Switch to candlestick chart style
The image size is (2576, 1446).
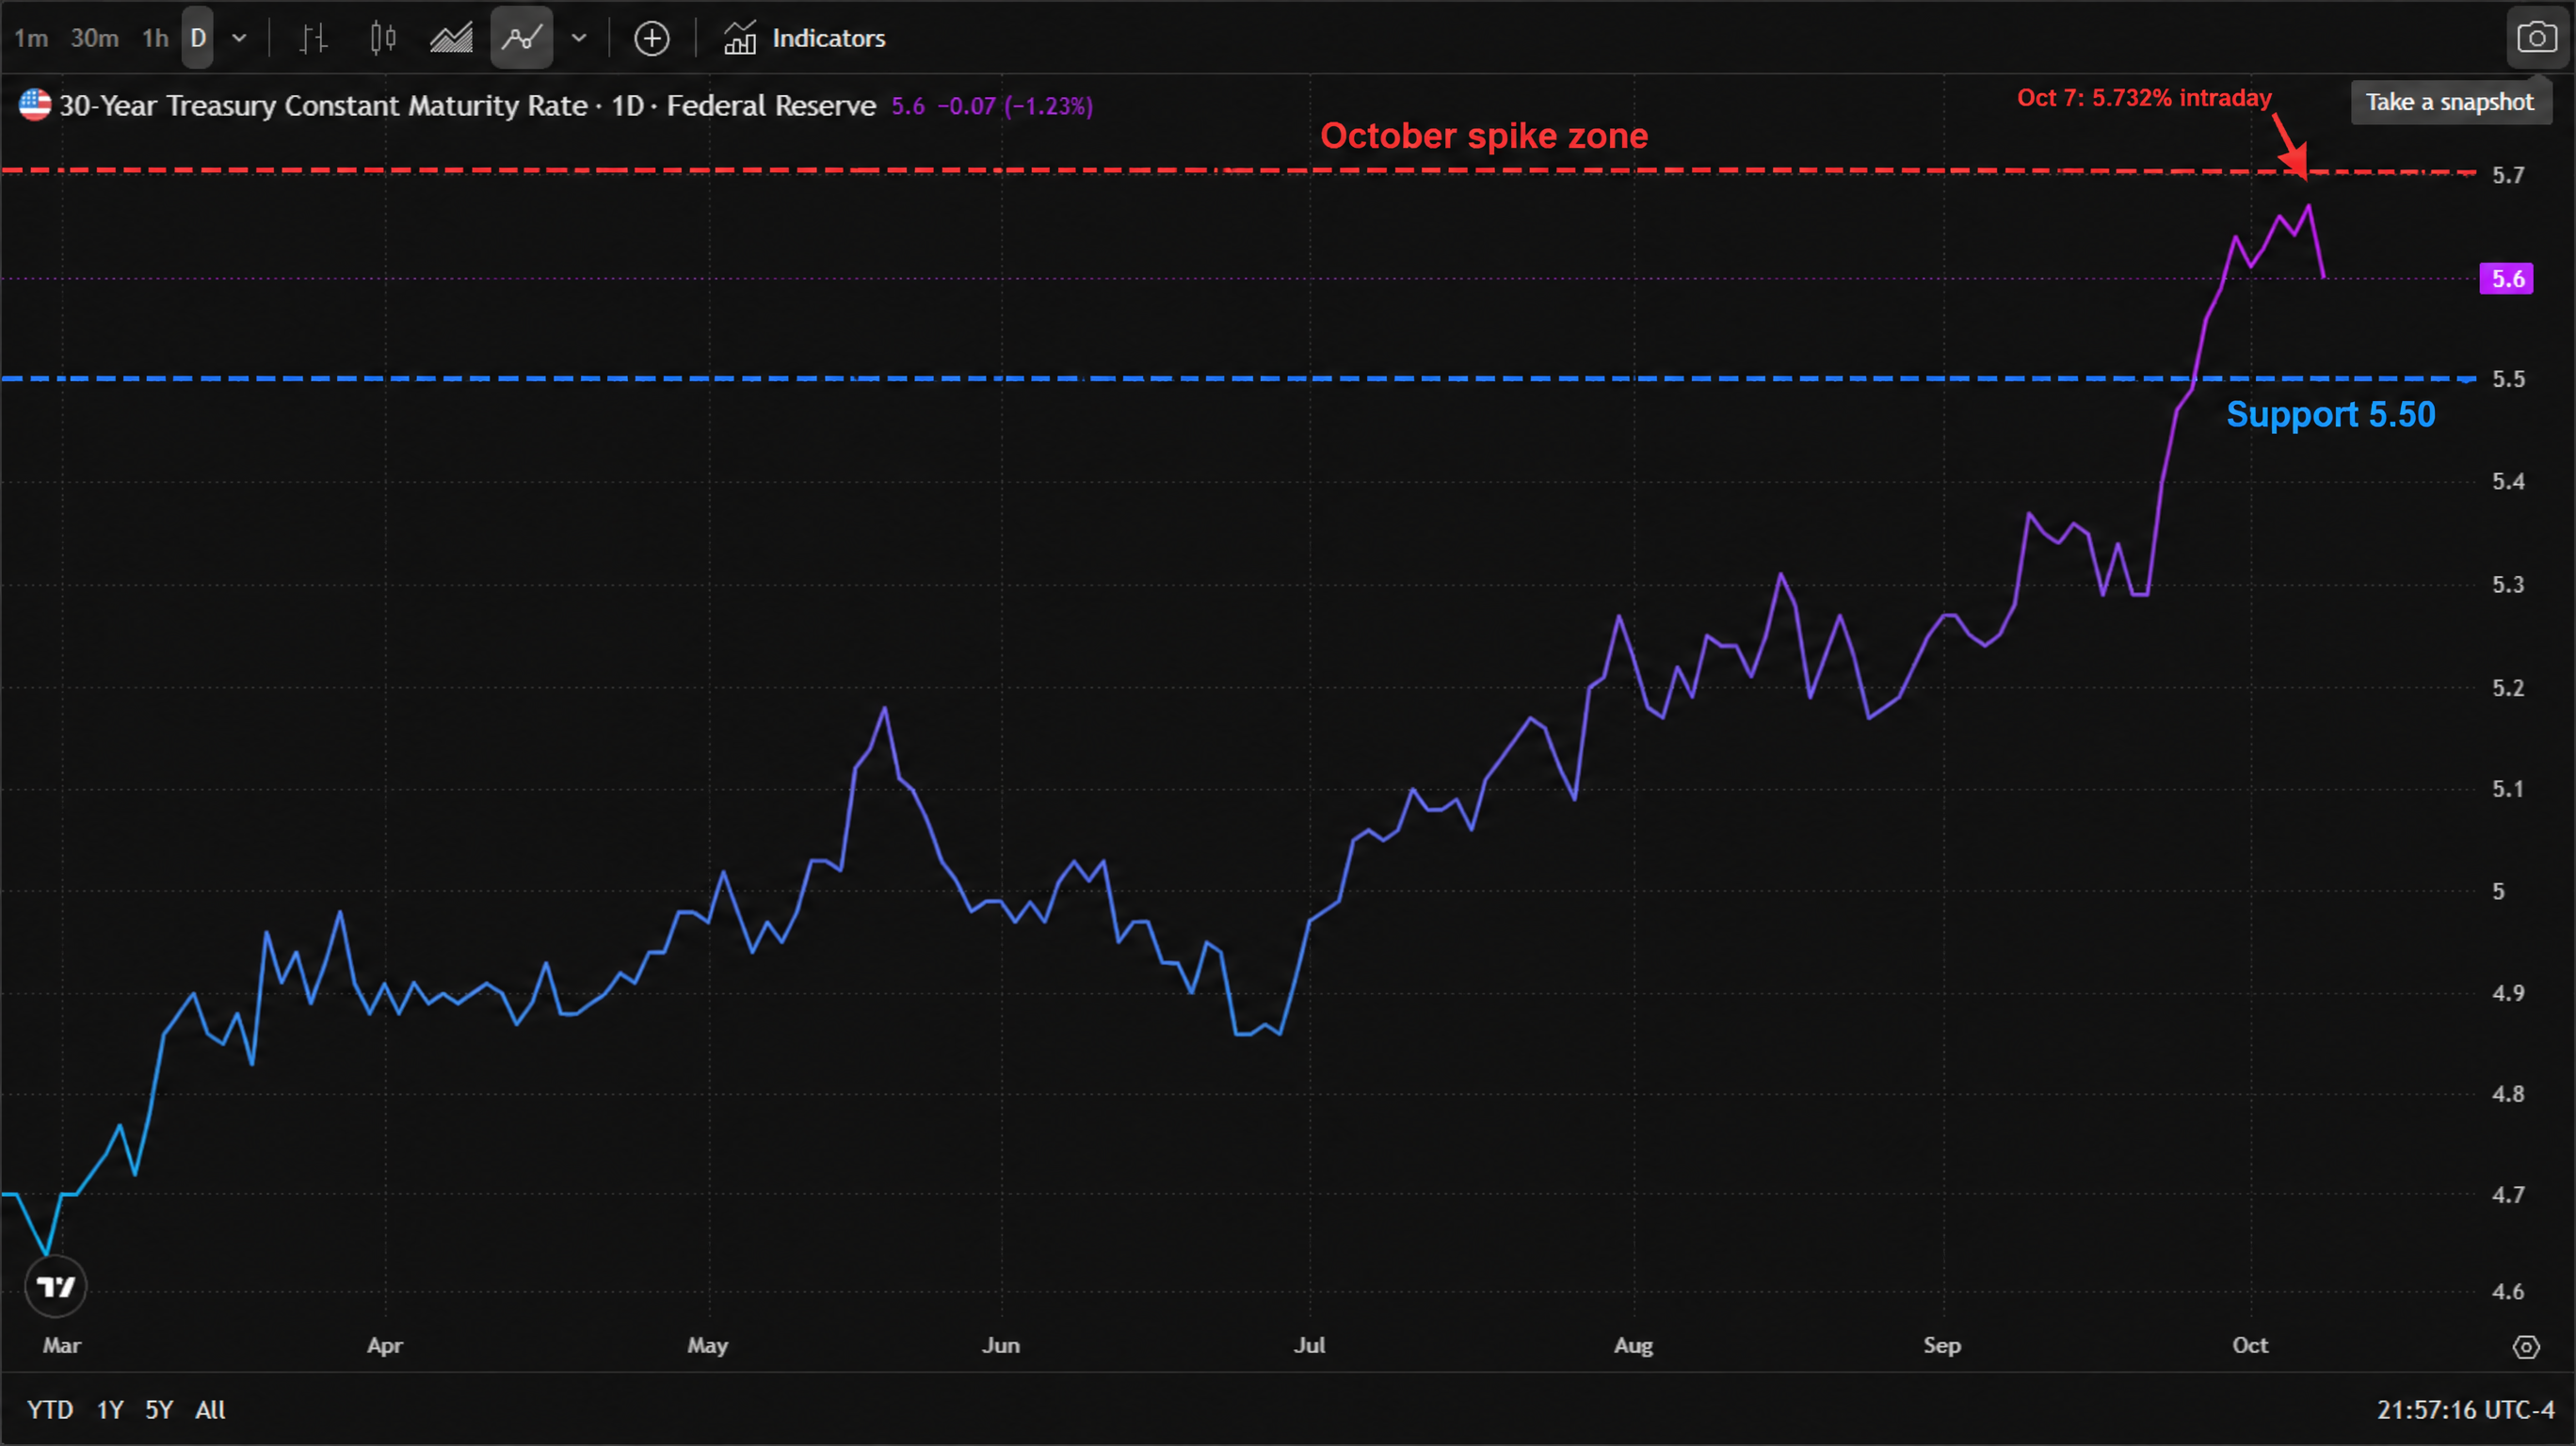[x=382, y=38]
